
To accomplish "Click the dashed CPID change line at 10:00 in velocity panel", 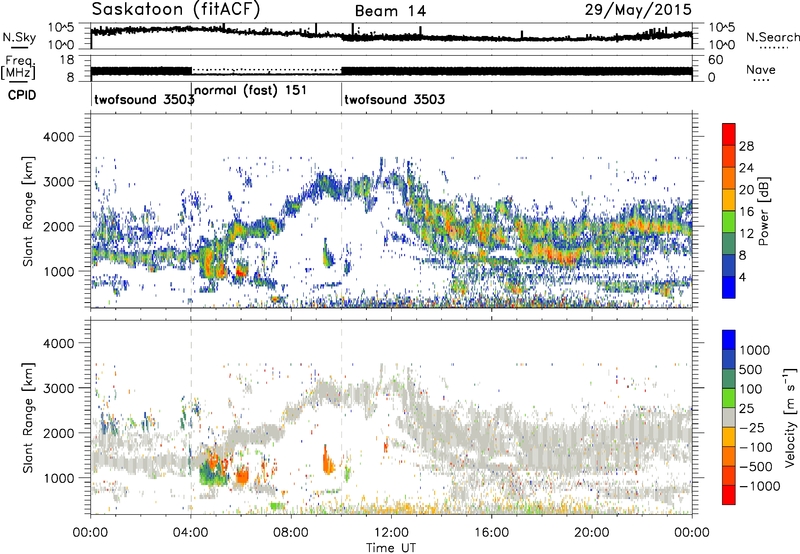I will [341, 417].
